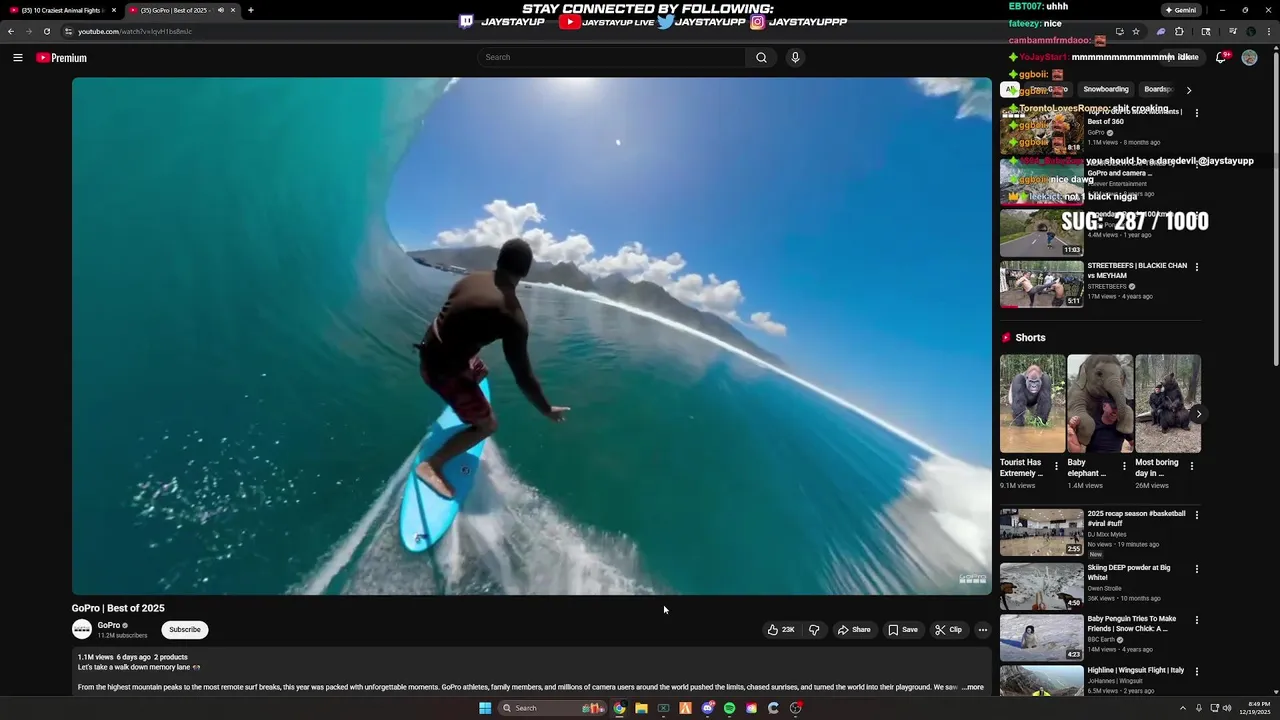
Task: Open Best of 360 video thumbnail
Action: (1042, 130)
